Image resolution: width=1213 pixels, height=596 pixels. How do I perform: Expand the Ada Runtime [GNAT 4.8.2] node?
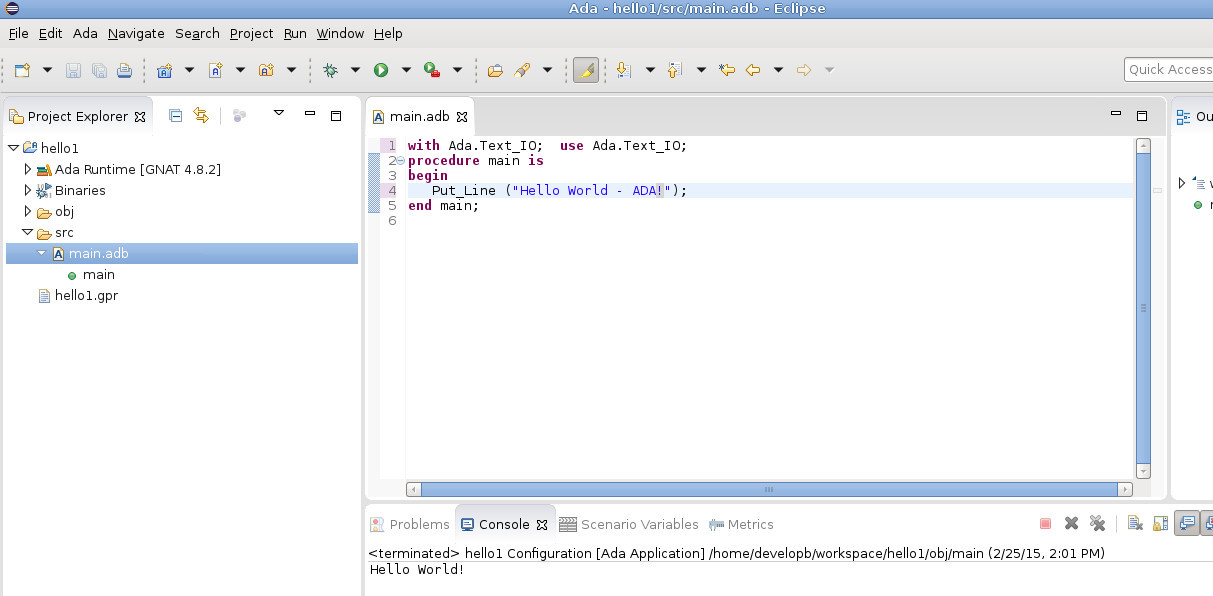pos(28,169)
